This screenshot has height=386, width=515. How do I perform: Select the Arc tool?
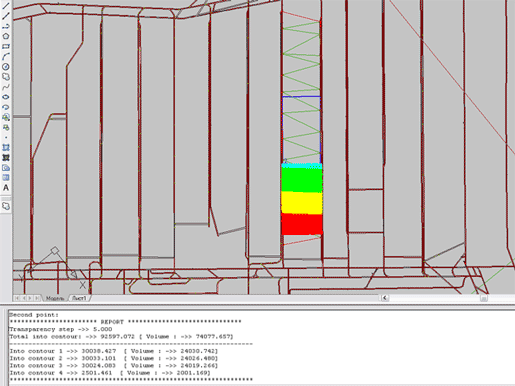coord(6,57)
